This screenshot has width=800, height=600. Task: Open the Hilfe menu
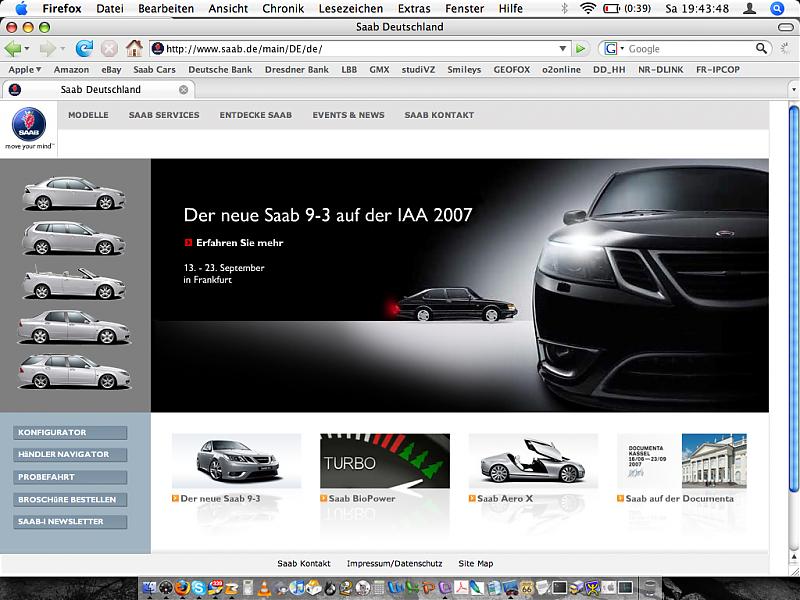pyautogui.click(x=511, y=9)
